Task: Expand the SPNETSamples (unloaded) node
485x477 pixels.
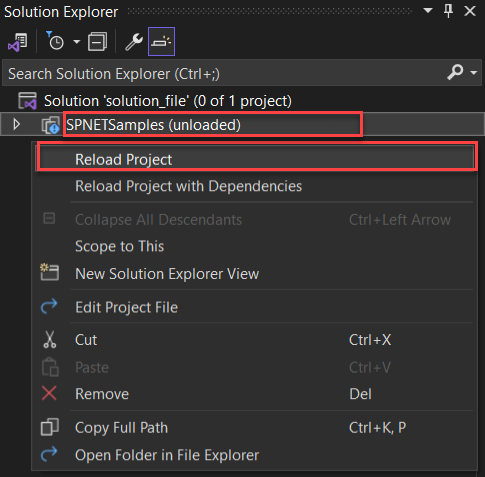Action: 16,124
